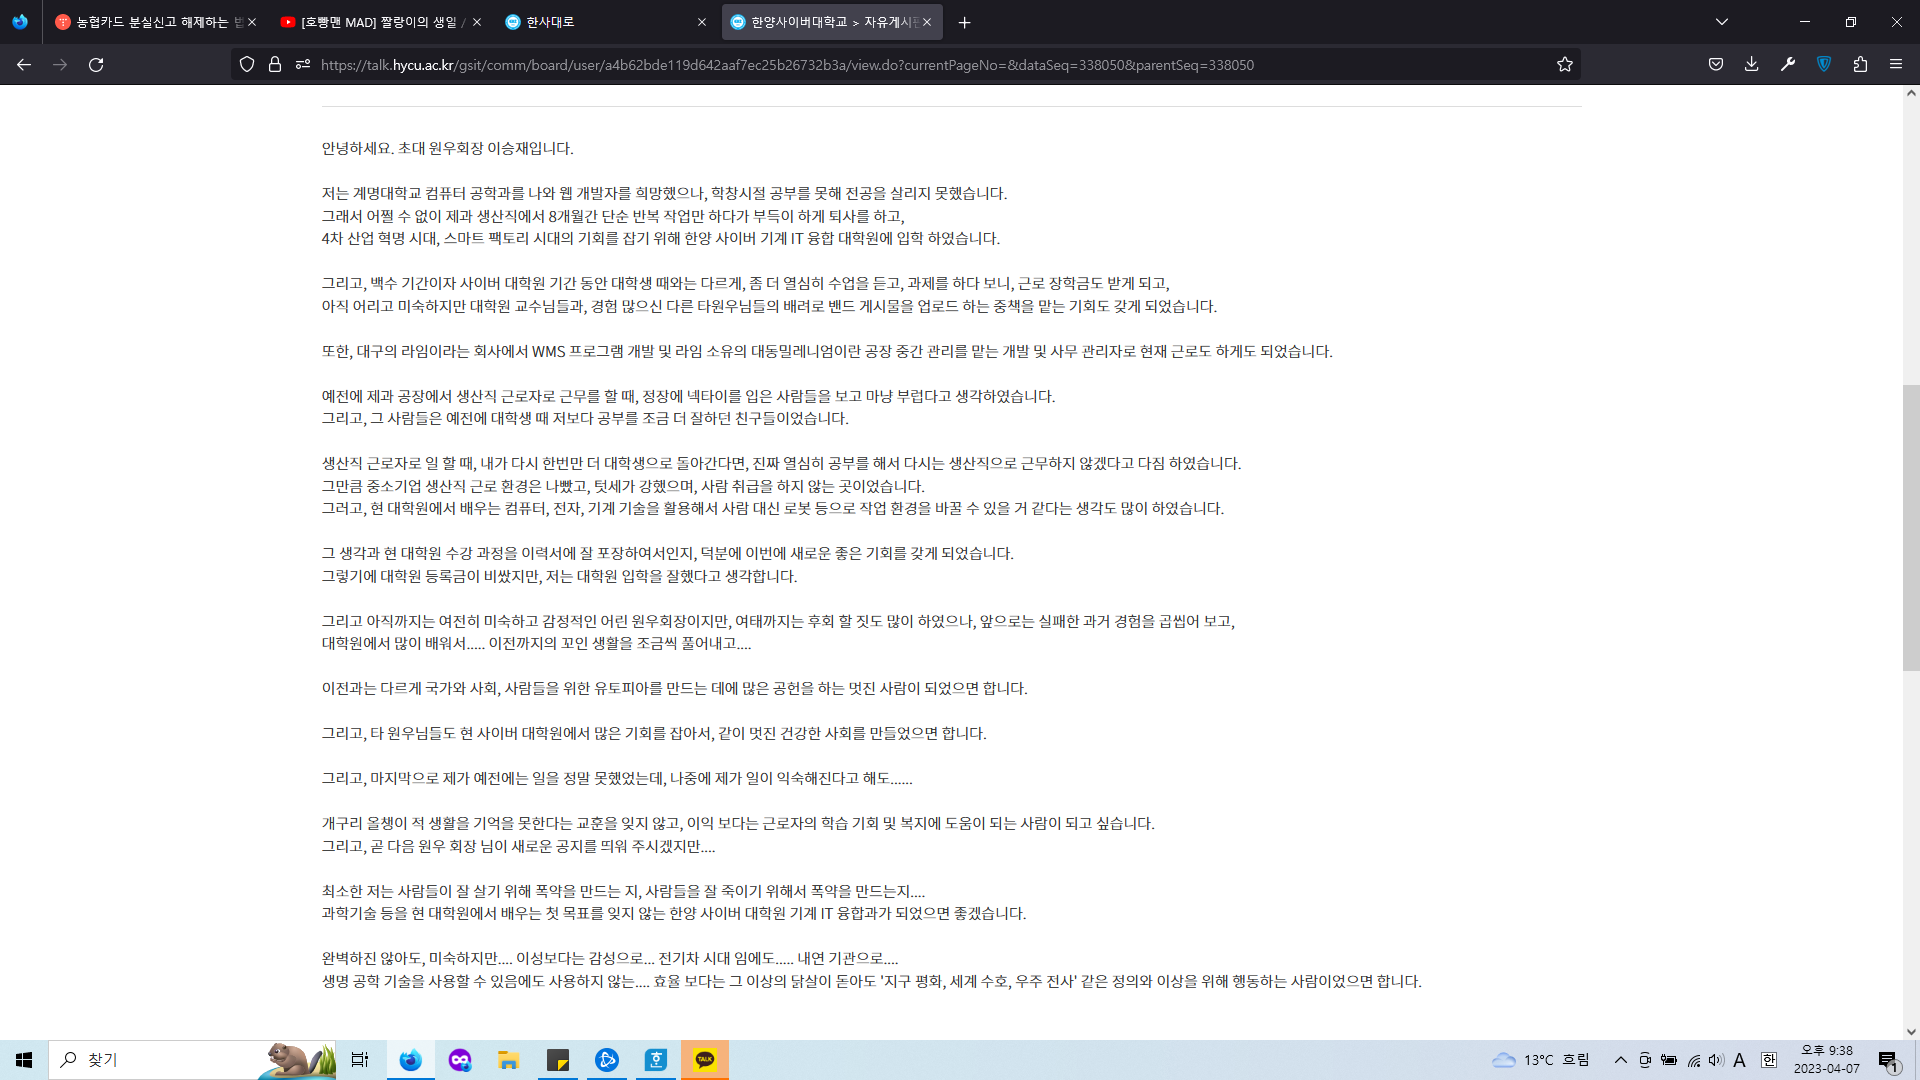Show site security lock information
1920x1080 pixels.
click(x=275, y=64)
